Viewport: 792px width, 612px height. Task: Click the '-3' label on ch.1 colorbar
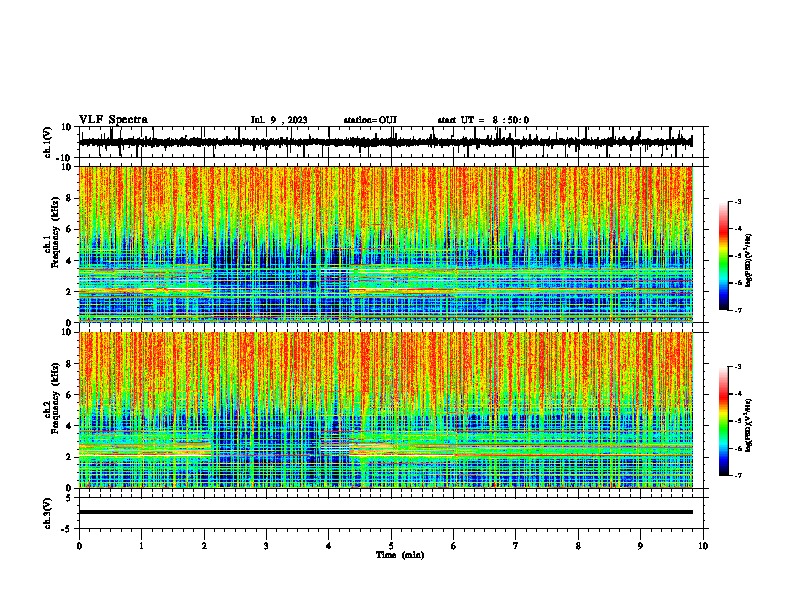738,201
